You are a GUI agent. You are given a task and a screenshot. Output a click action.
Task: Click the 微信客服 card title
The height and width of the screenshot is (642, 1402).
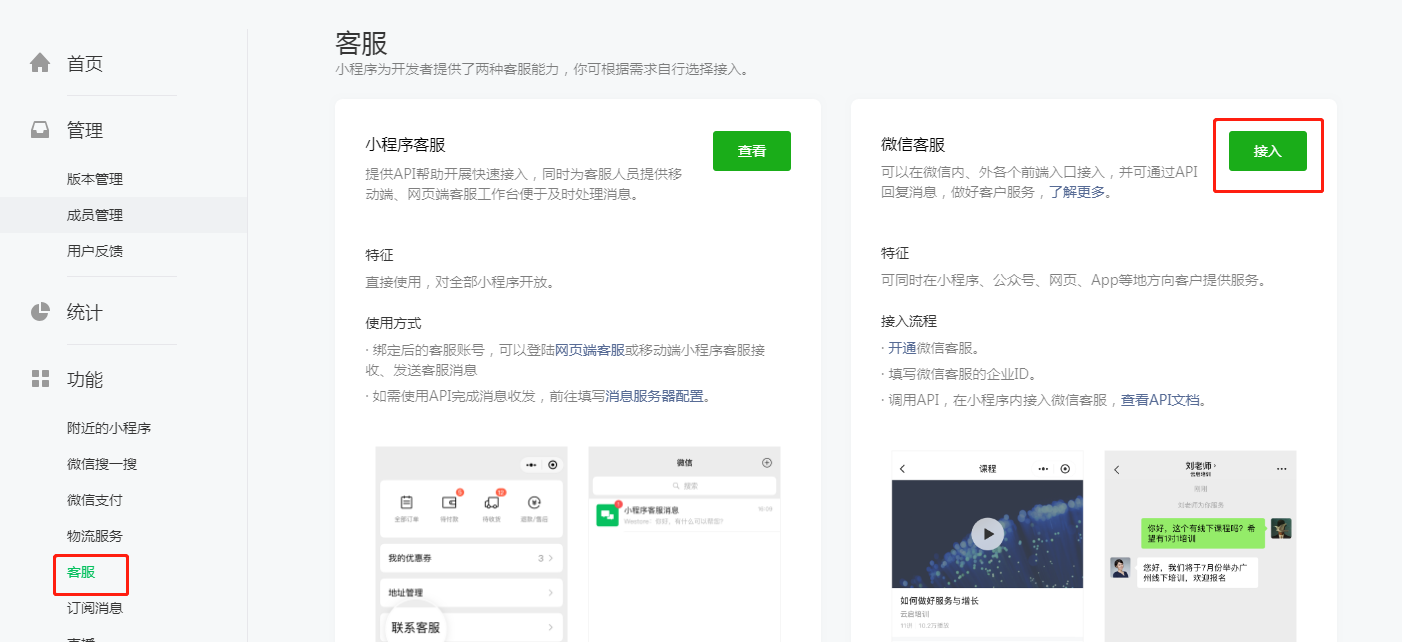click(x=913, y=145)
